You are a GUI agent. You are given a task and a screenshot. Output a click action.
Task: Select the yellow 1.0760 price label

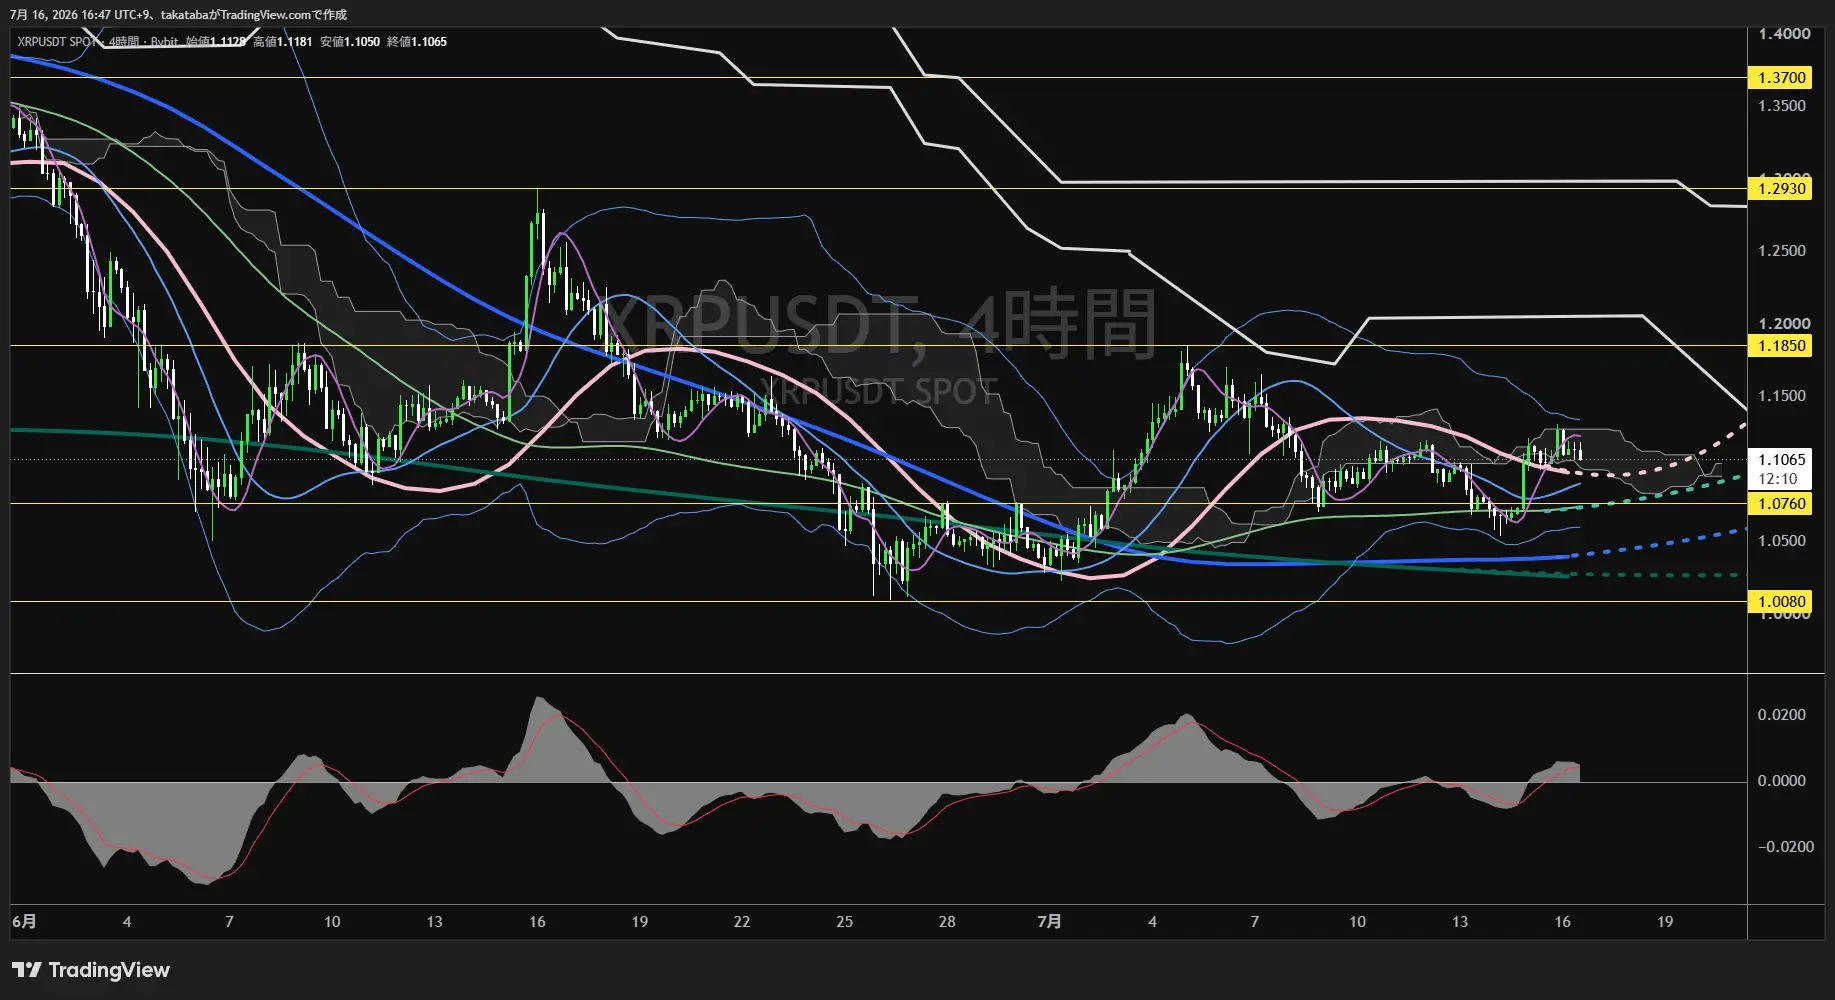(x=1781, y=504)
